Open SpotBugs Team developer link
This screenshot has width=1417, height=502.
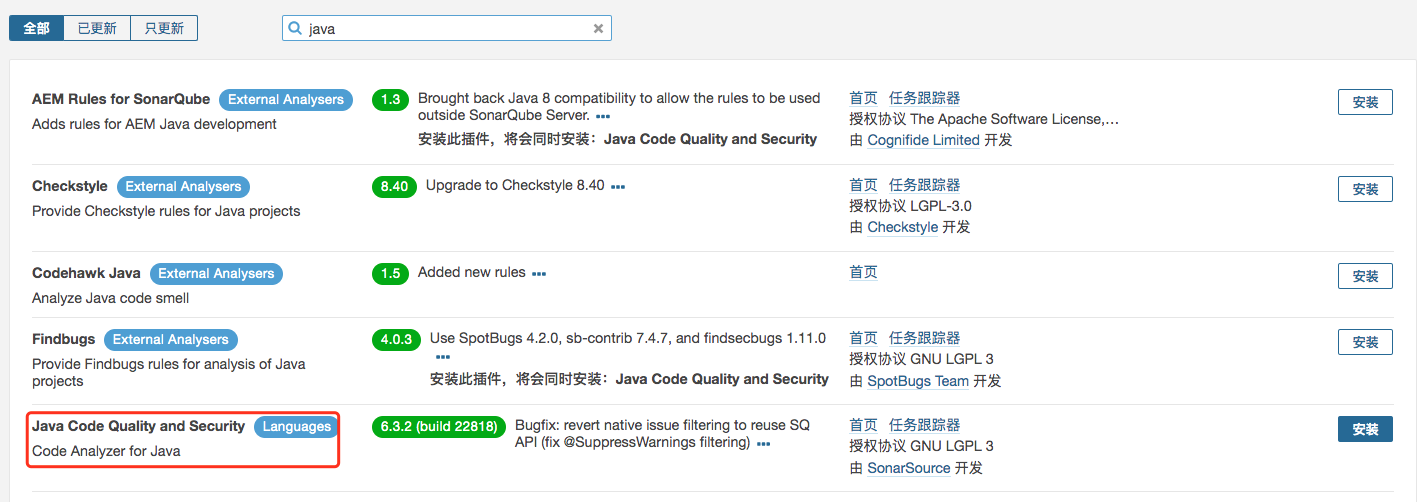click(918, 381)
